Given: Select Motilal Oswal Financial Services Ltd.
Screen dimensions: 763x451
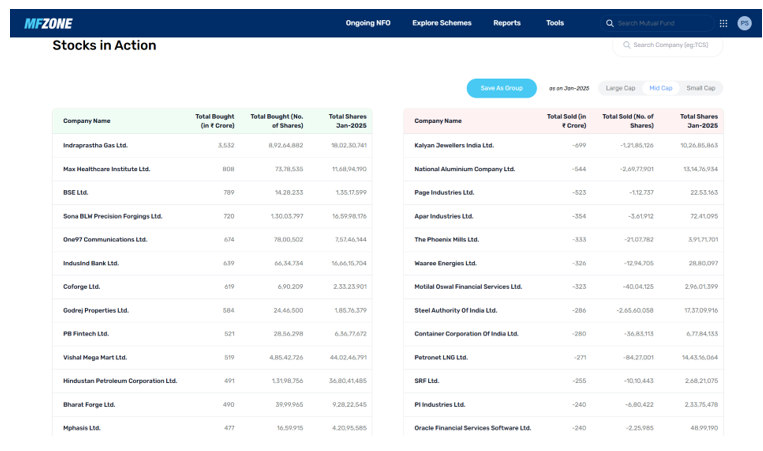Looking at the screenshot, I should tap(468, 287).
